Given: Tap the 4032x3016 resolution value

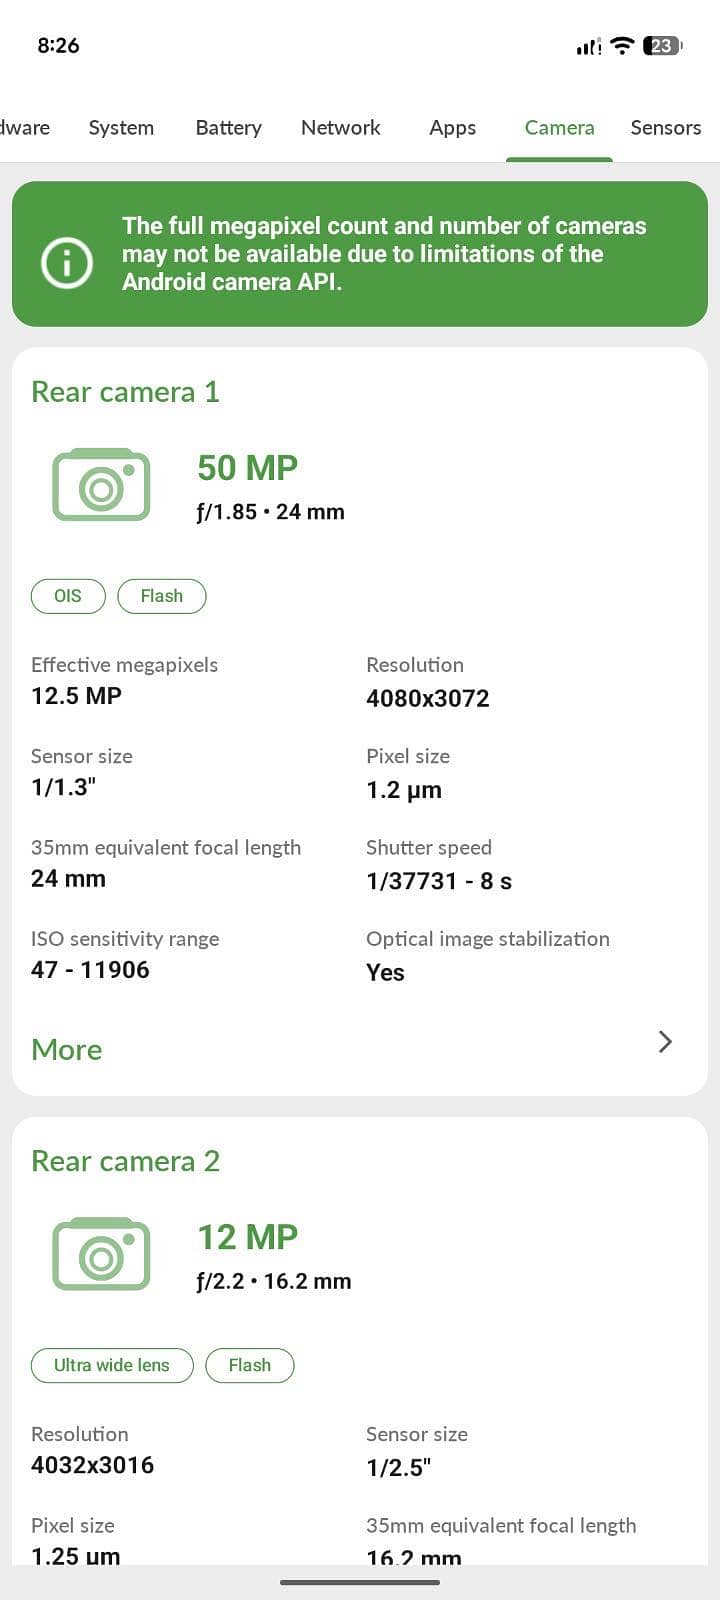Looking at the screenshot, I should tap(92, 1465).
